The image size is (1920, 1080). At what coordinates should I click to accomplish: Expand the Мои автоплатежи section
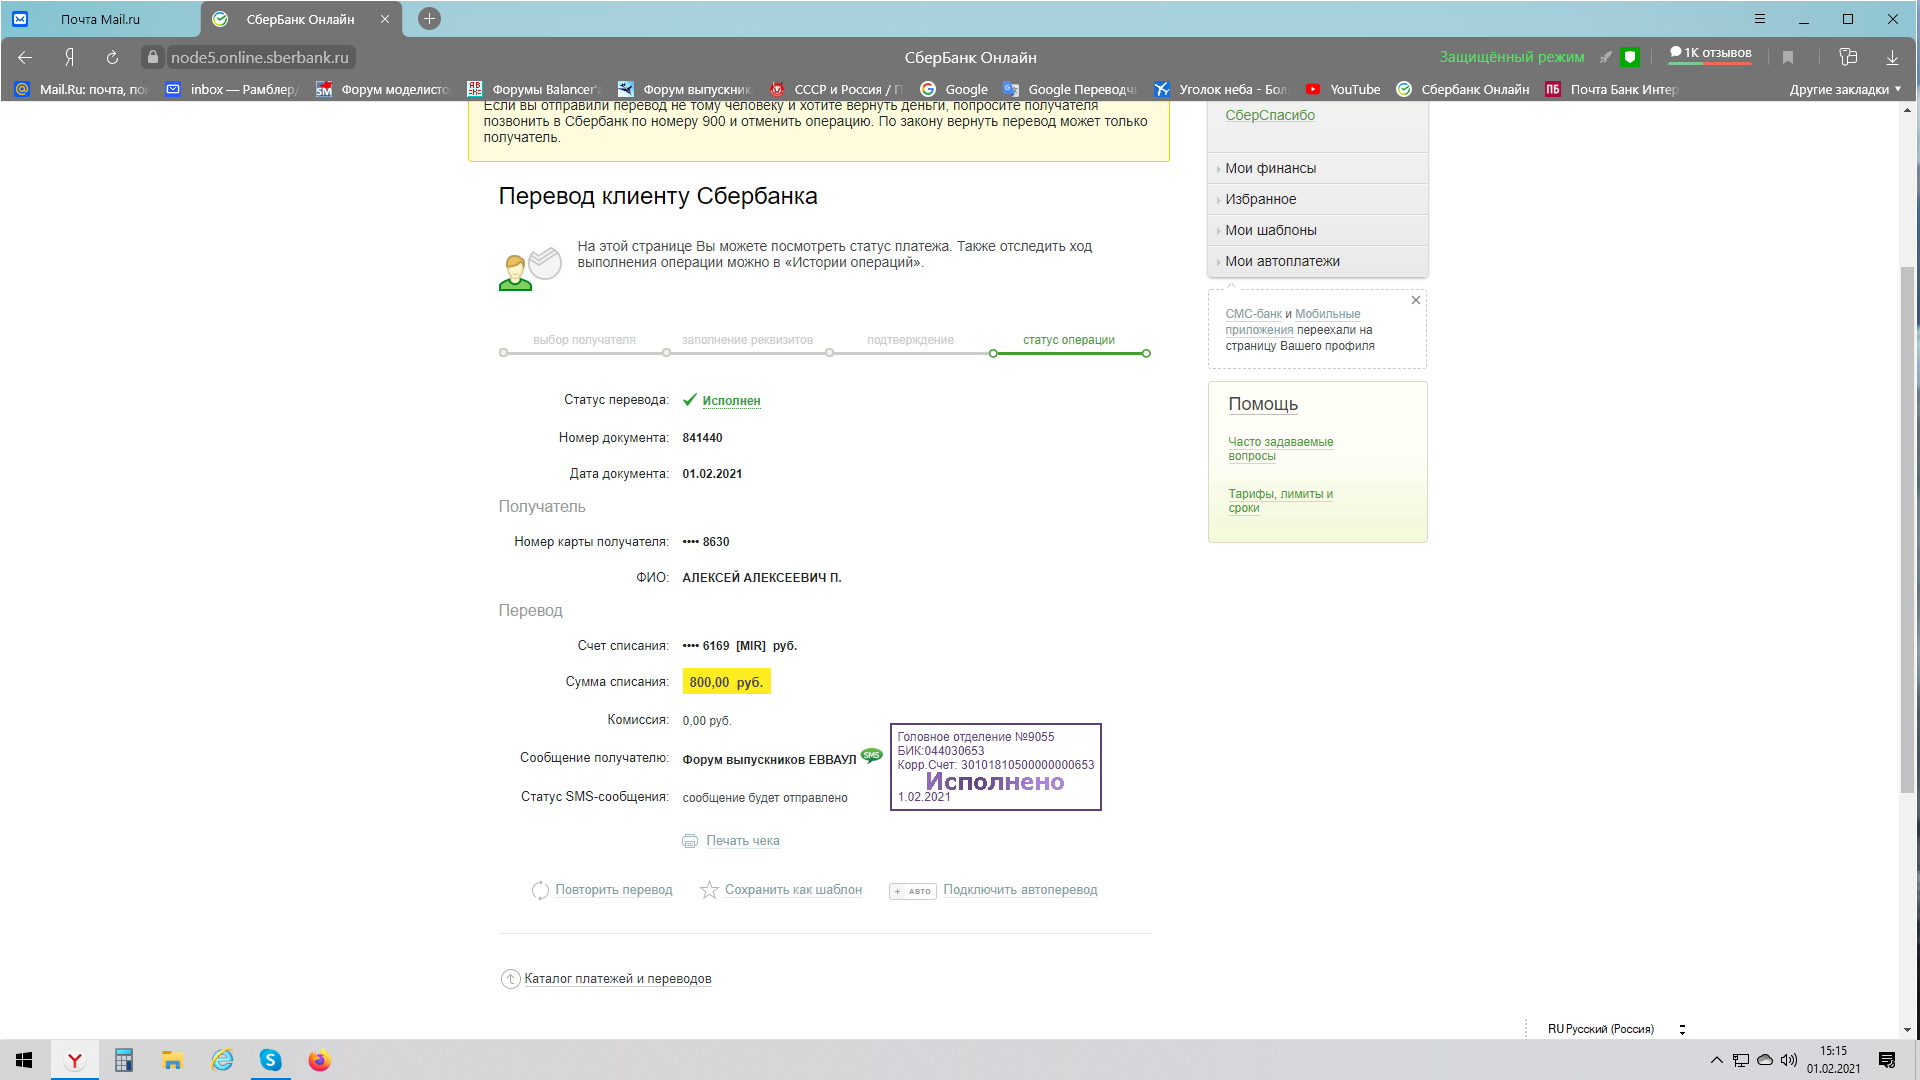coord(1282,261)
